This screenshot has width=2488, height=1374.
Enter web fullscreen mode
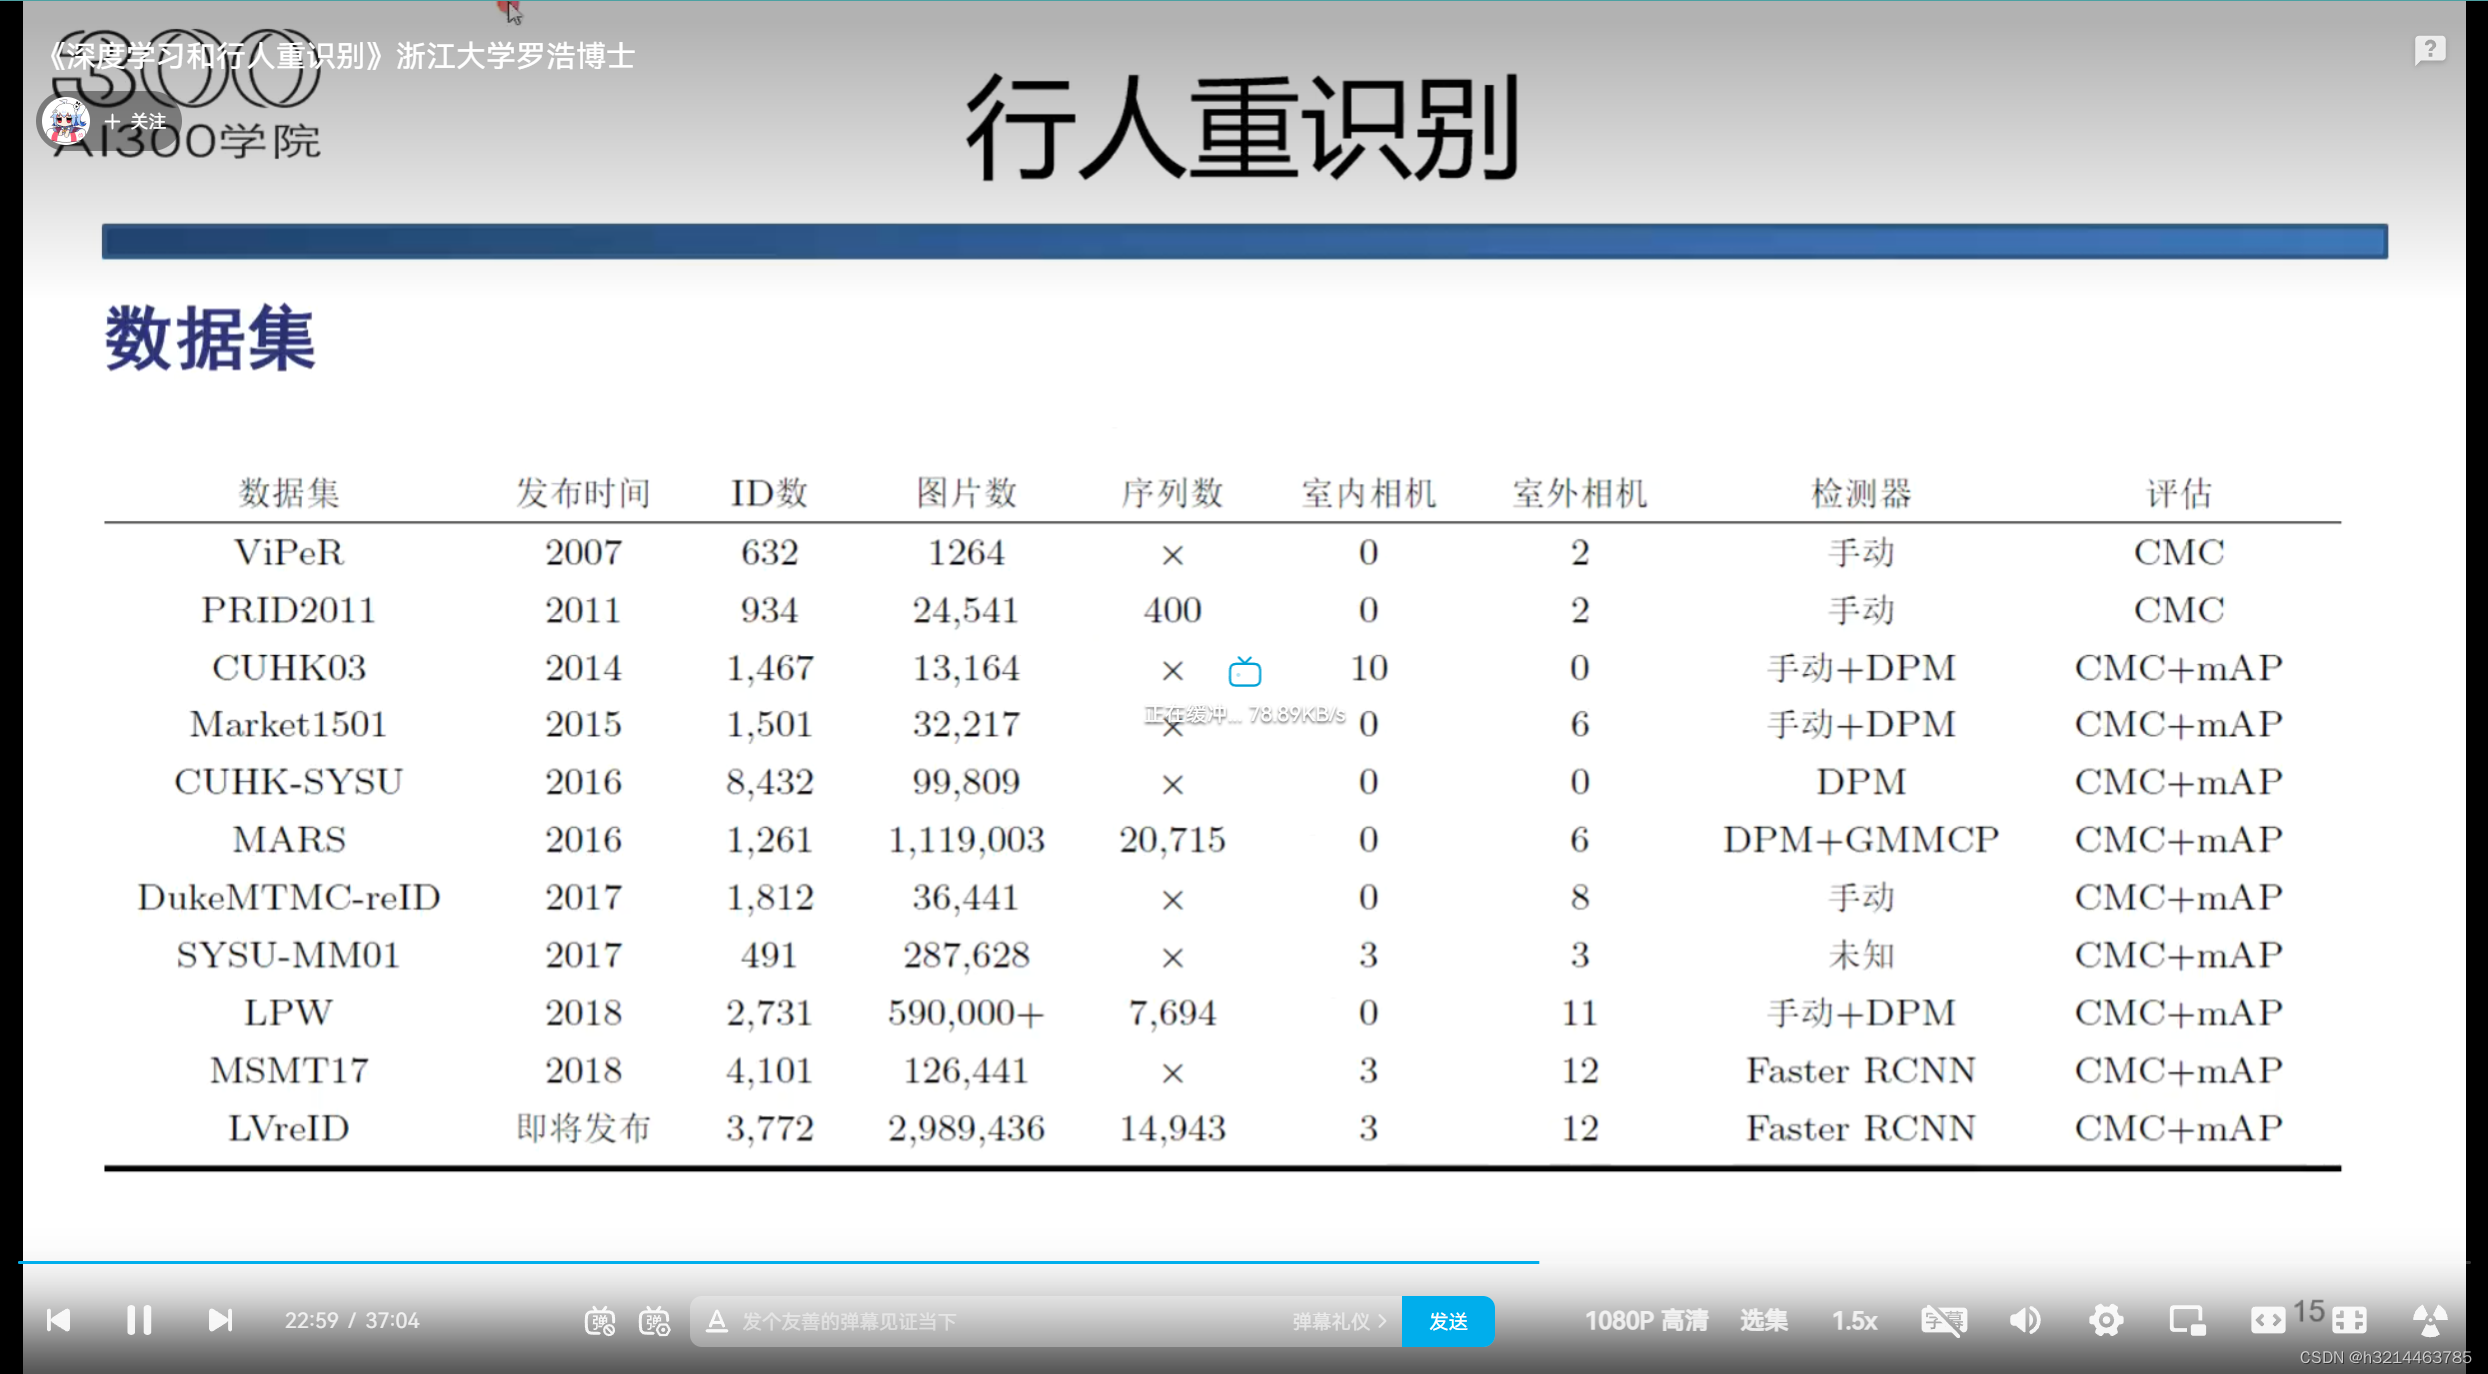click(2349, 1320)
